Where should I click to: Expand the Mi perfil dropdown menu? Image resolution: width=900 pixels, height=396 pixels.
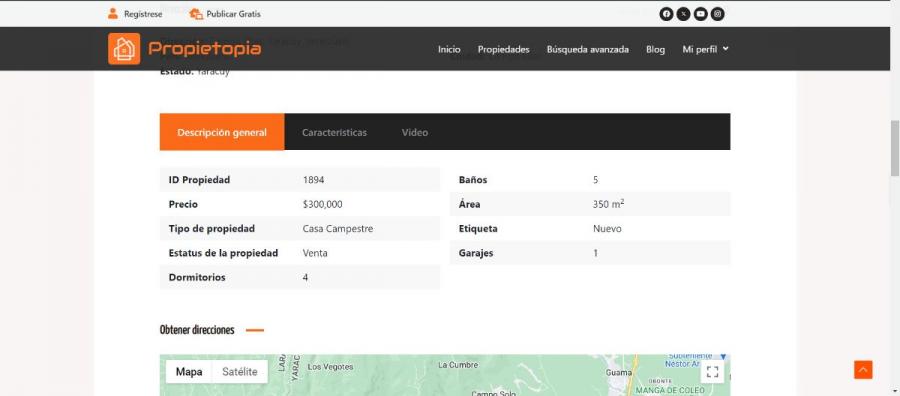[x=705, y=49]
